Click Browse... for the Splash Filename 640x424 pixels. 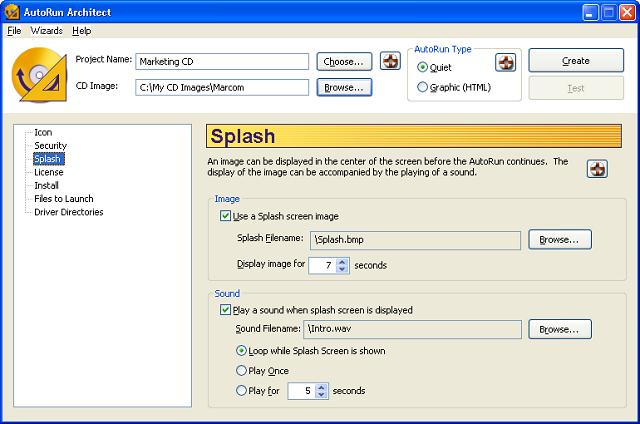pos(560,240)
